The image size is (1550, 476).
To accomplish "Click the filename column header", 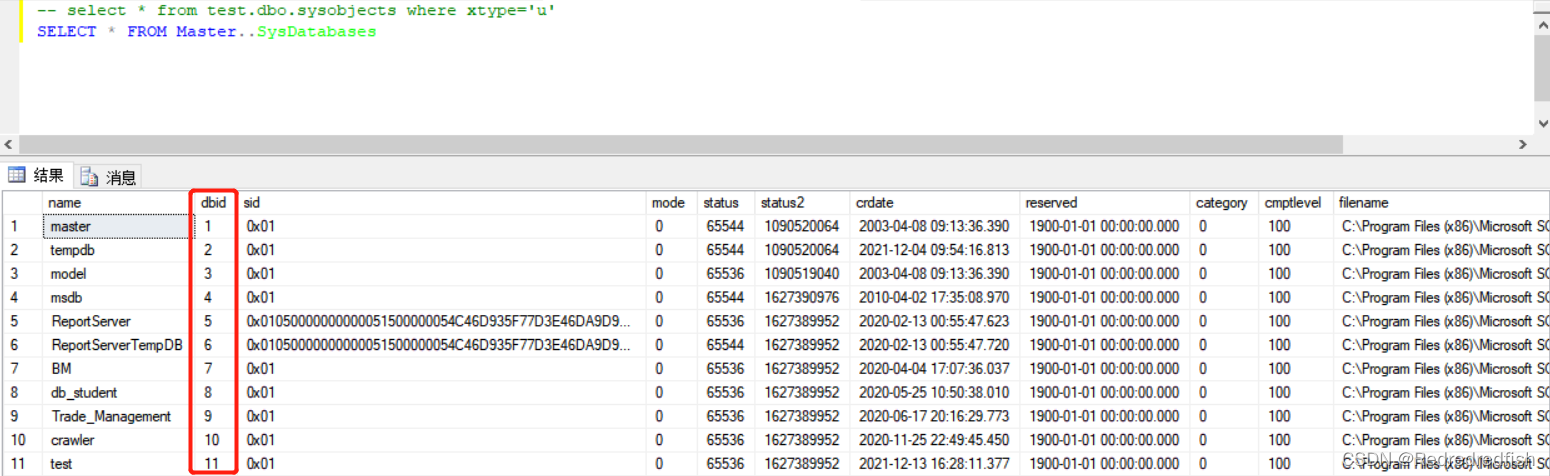I will [x=1442, y=203].
